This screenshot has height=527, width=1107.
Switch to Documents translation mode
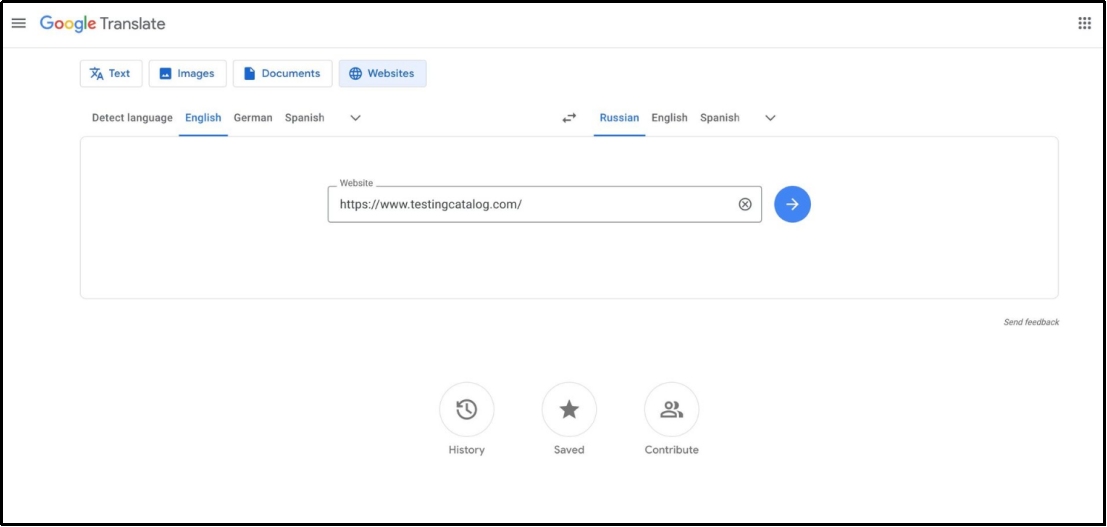coord(282,74)
